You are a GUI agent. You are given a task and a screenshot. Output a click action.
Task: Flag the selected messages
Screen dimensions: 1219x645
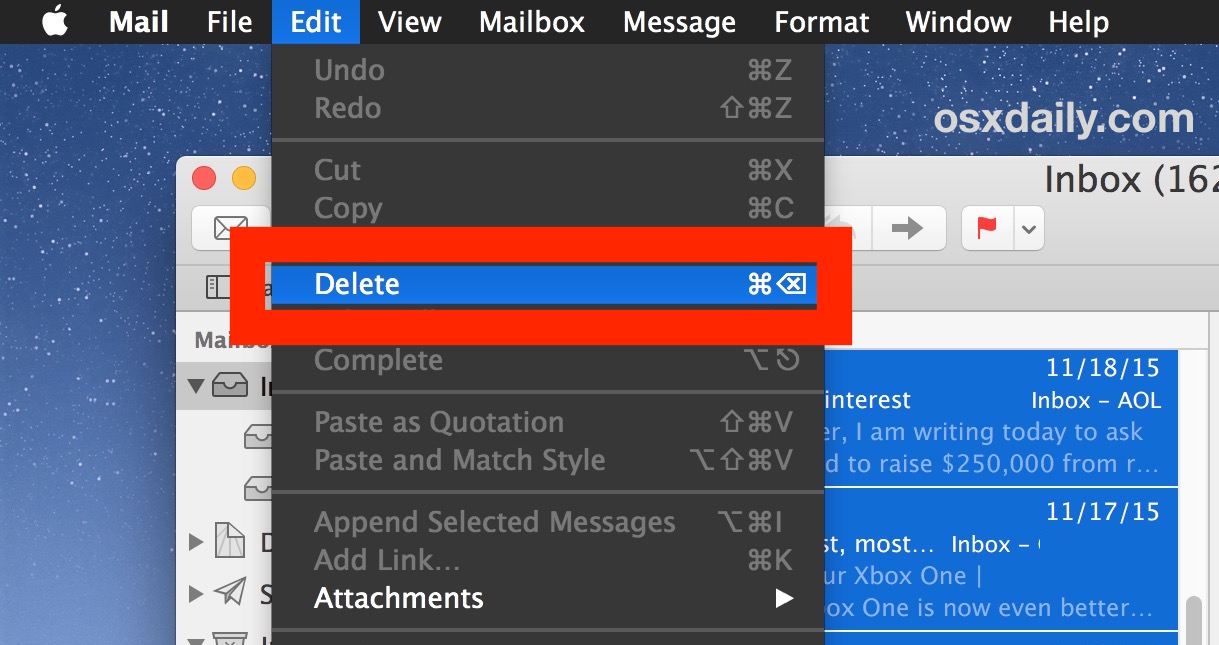click(x=985, y=228)
